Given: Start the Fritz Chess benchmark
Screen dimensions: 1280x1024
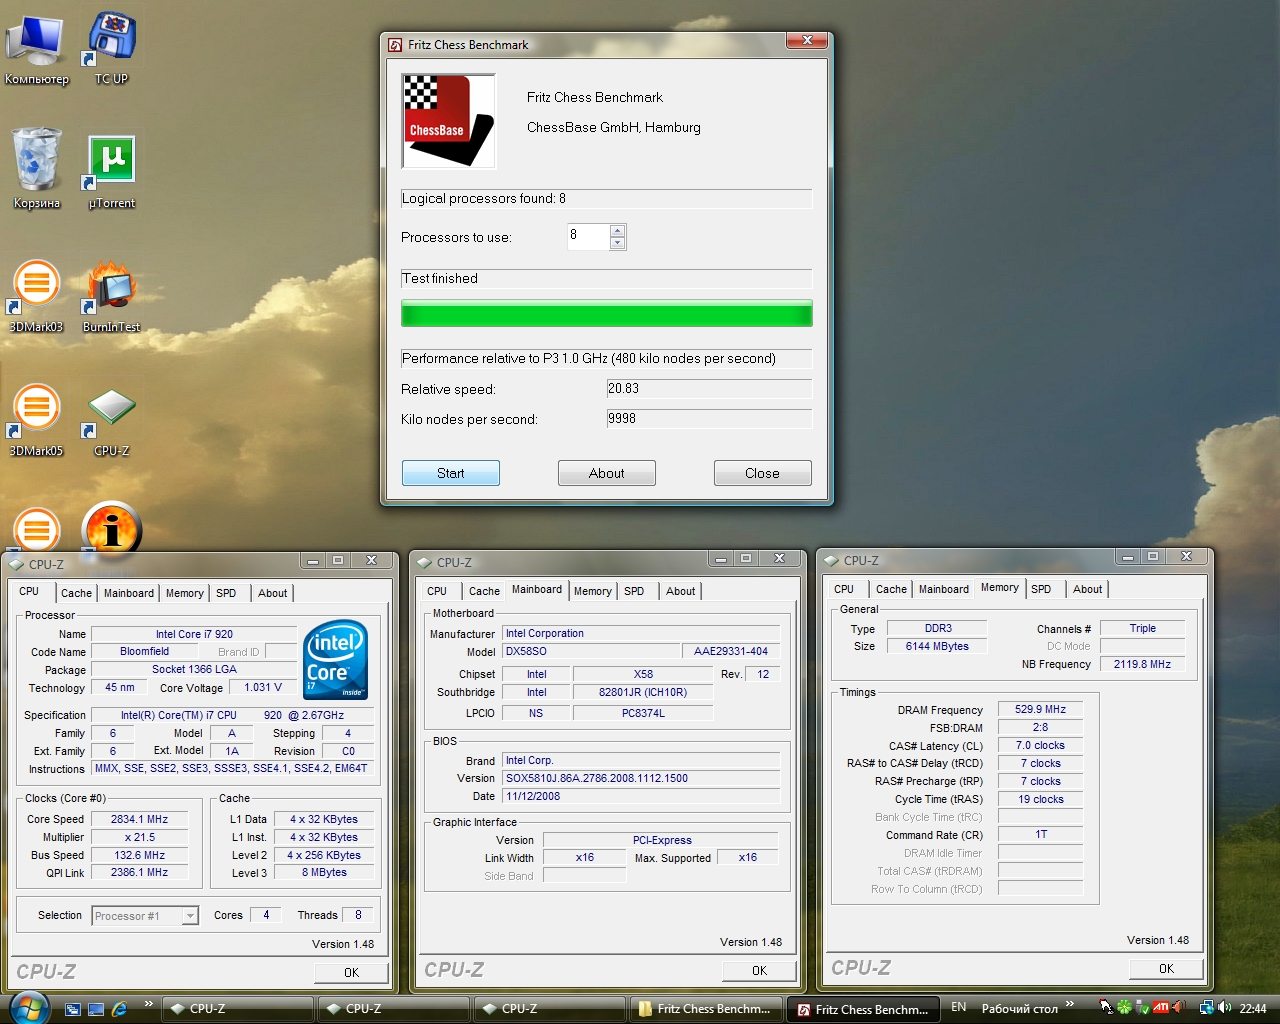Looking at the screenshot, I should point(450,473).
